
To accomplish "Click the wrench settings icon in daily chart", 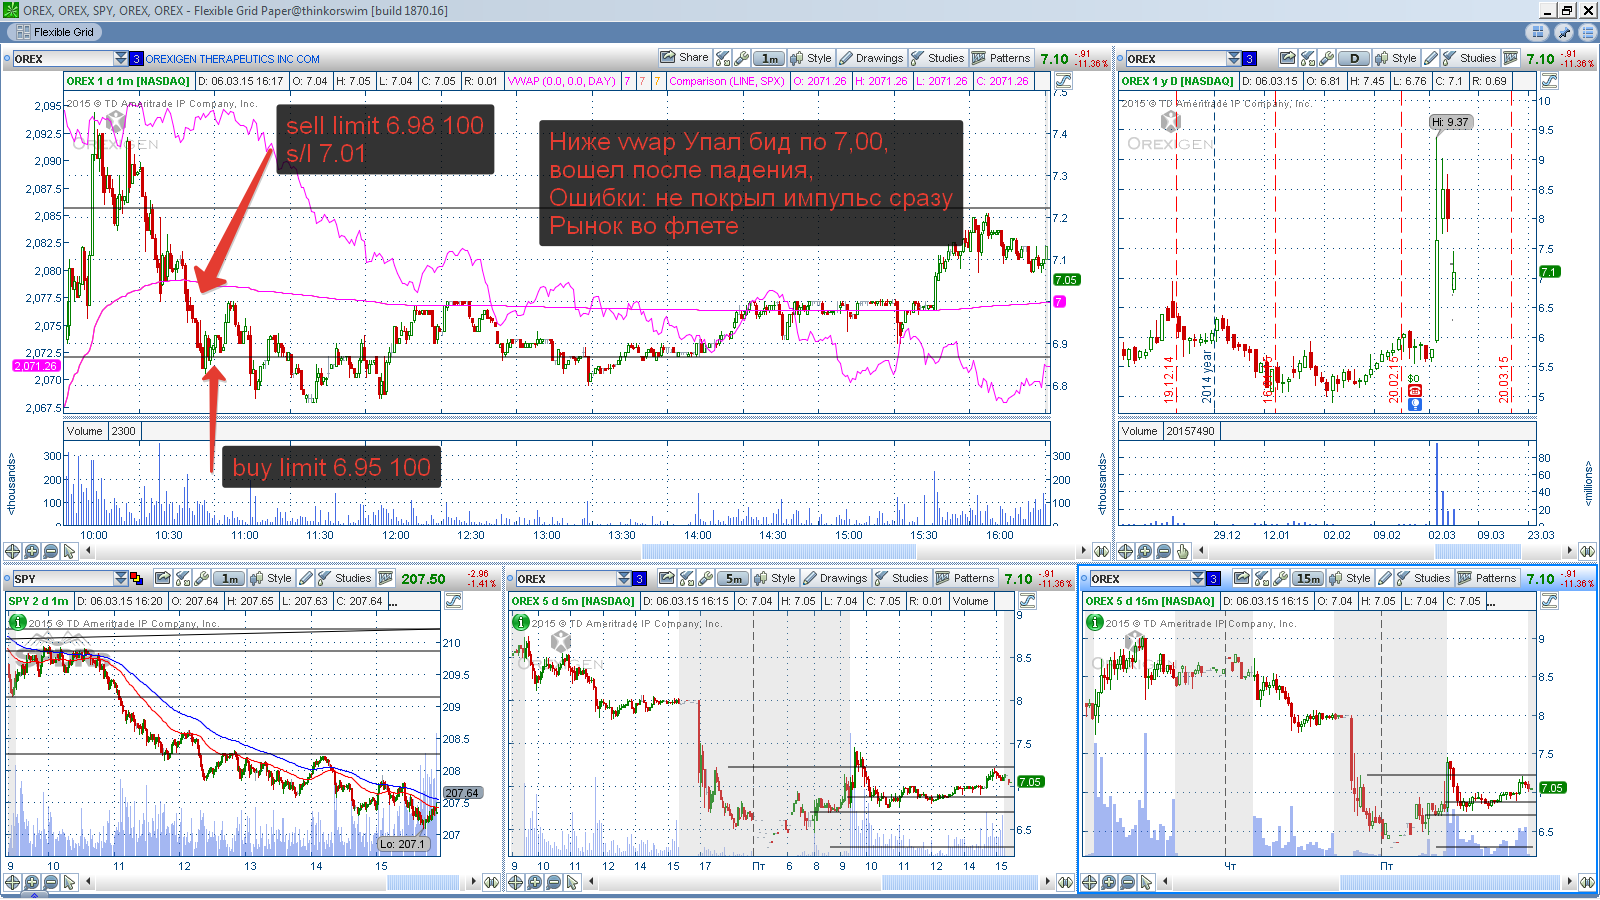I will coord(1327,58).
